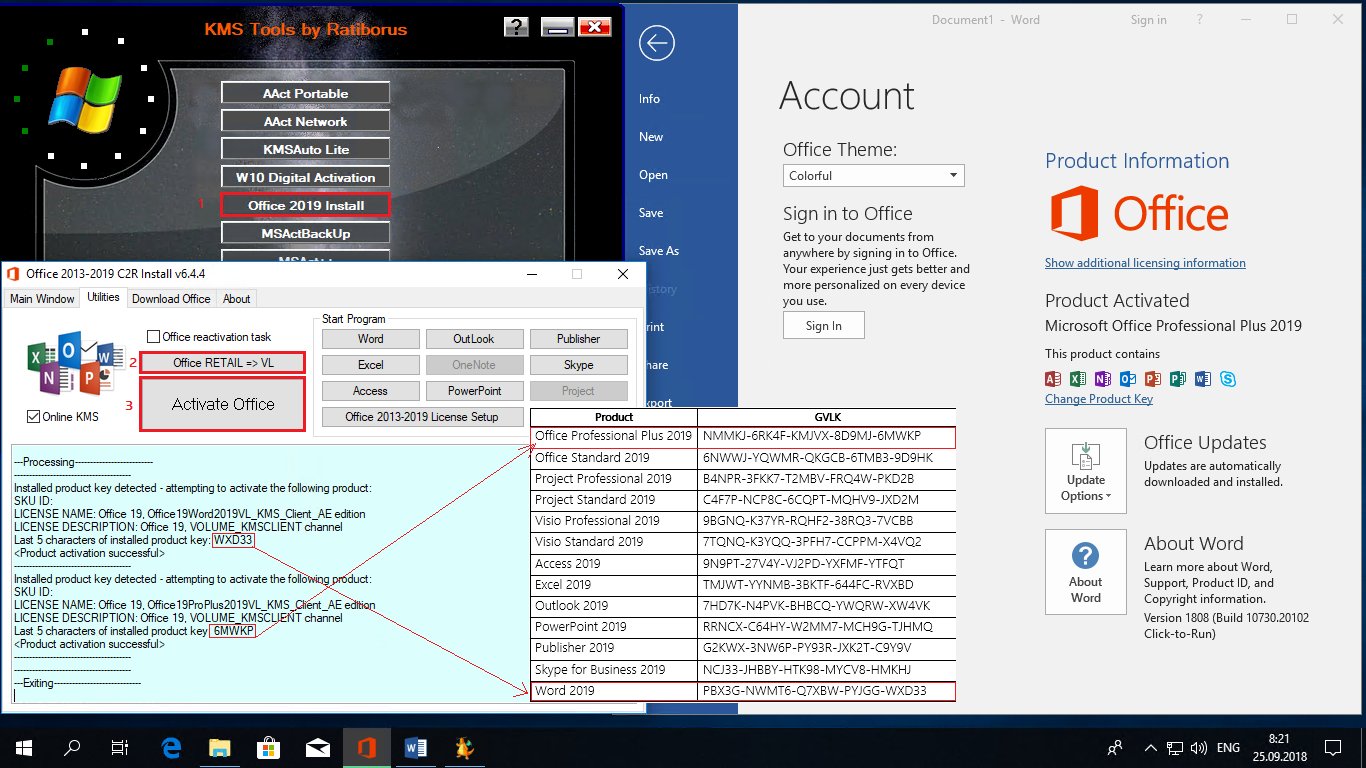This screenshot has height=768, width=1366.
Task: Switch to Main Window tab
Action: coord(42,299)
